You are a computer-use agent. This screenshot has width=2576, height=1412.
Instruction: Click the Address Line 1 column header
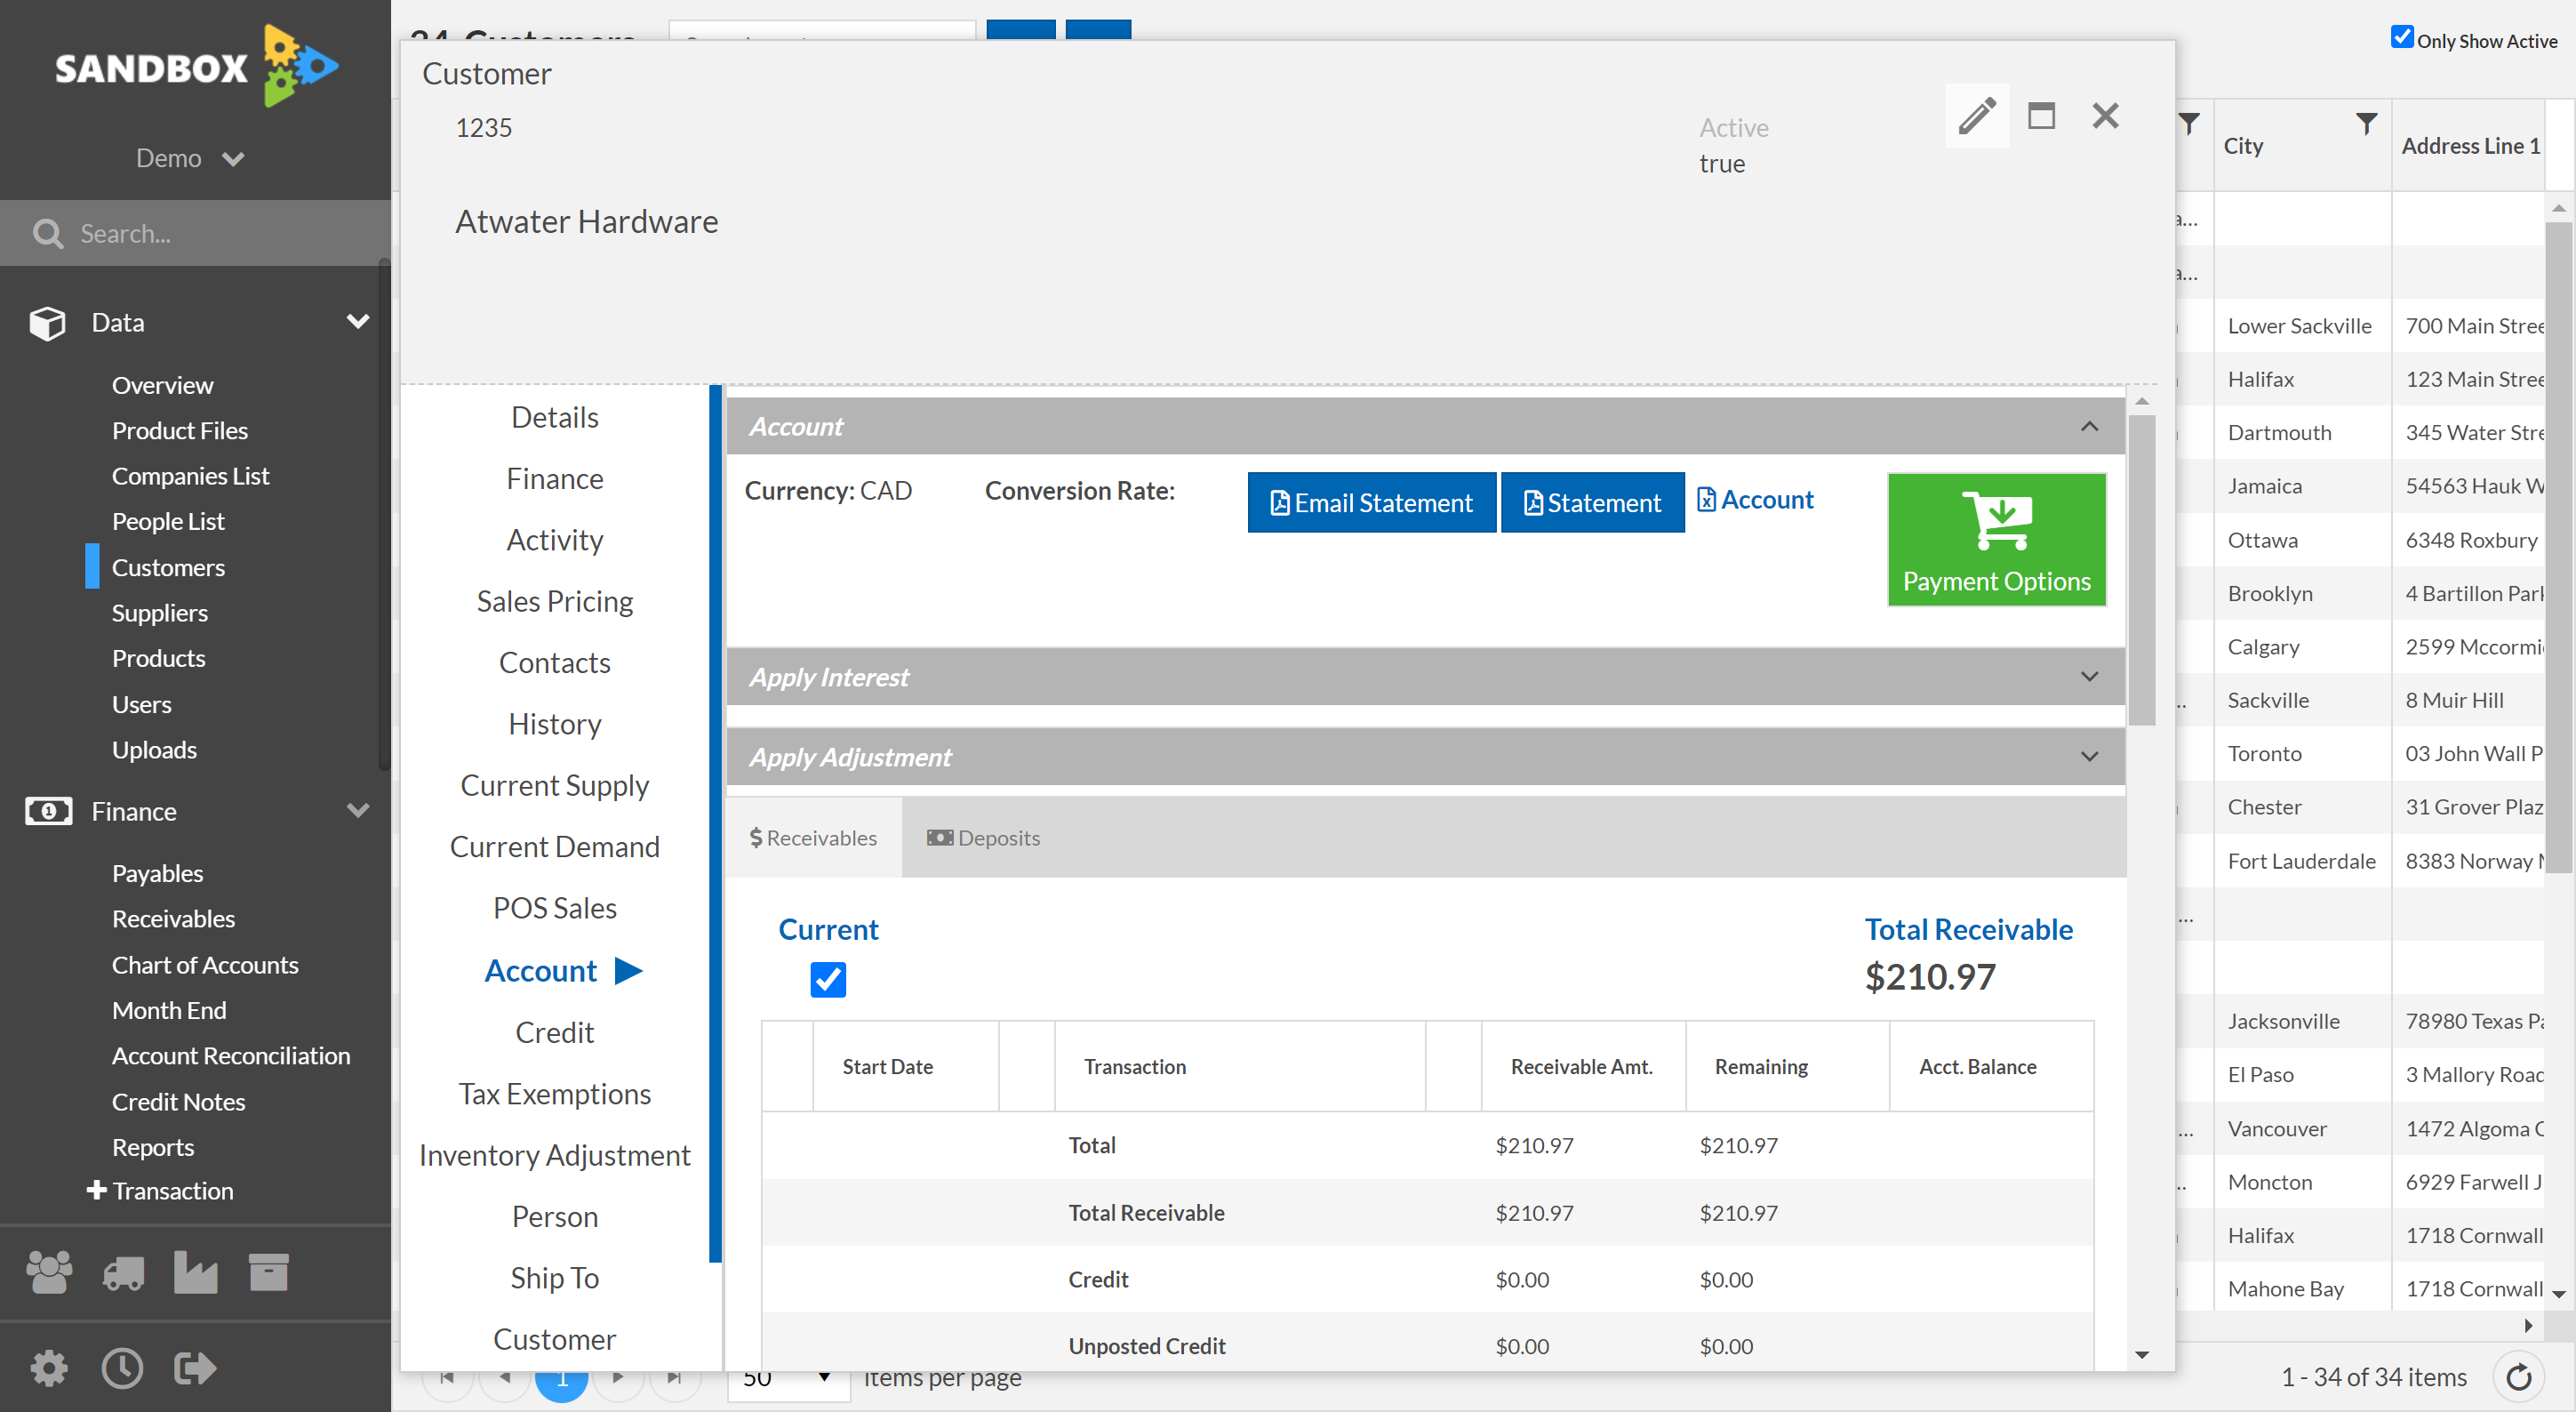[x=2470, y=146]
